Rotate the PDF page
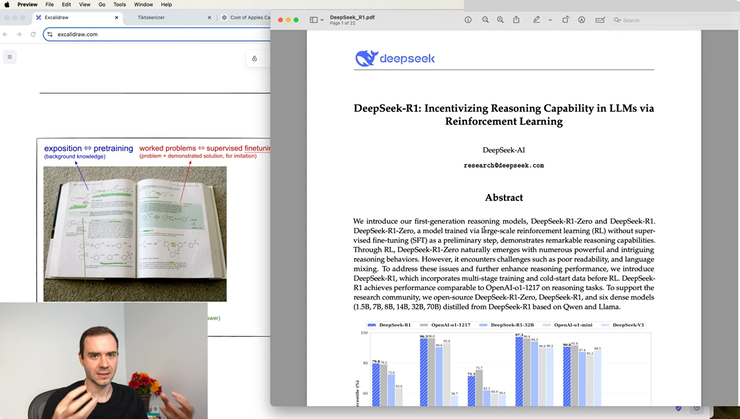The image size is (740, 419). pos(566,20)
